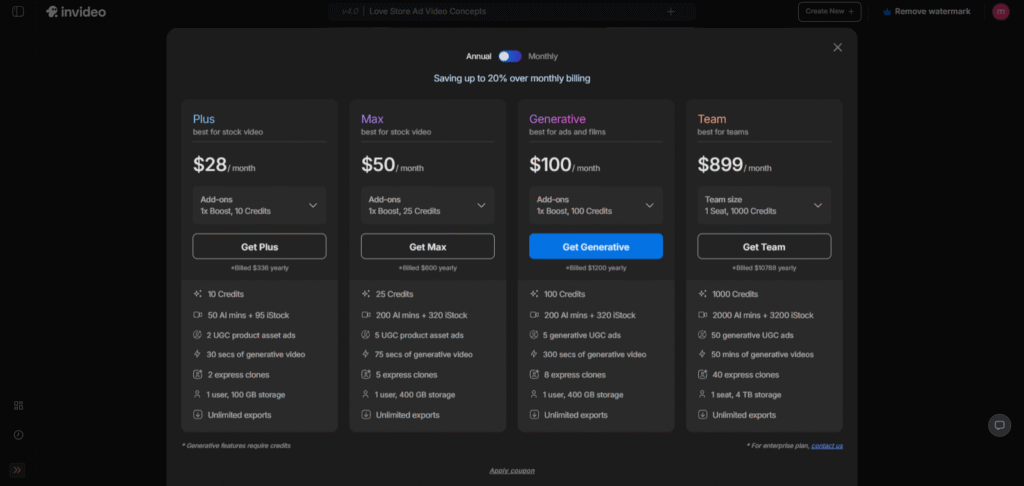1024x486 pixels.
Task: Select the Annual billing option
Action: 478,56
